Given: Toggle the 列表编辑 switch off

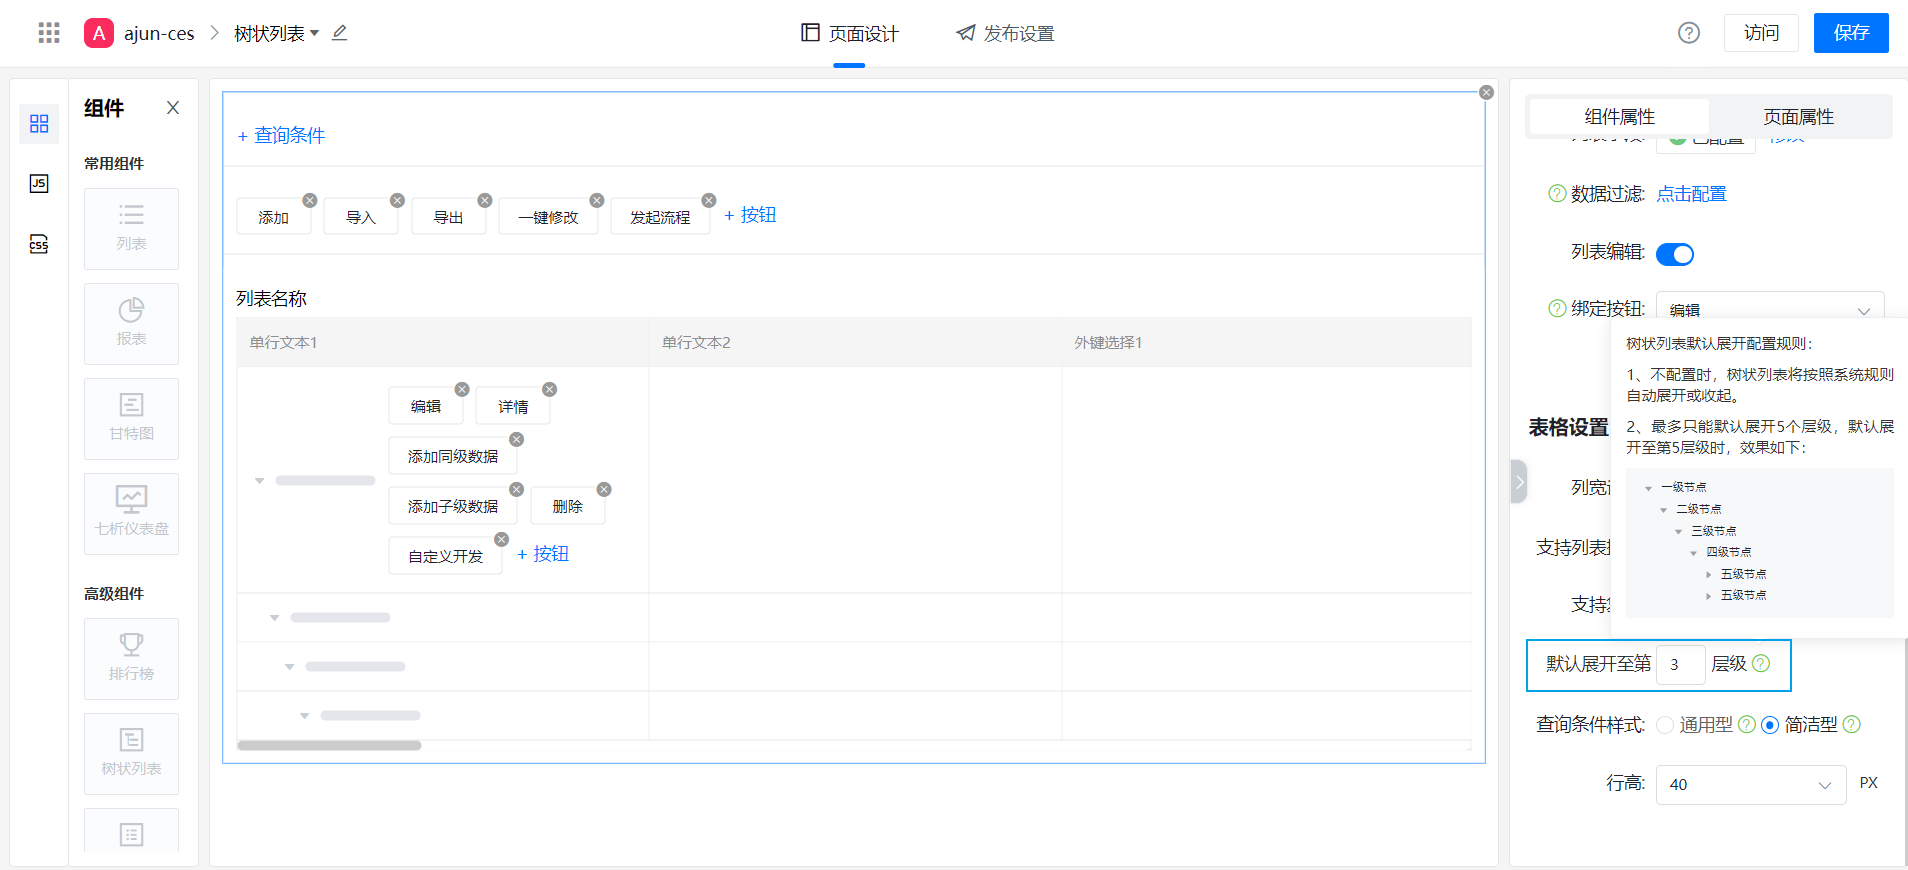Looking at the screenshot, I should coord(1674,254).
